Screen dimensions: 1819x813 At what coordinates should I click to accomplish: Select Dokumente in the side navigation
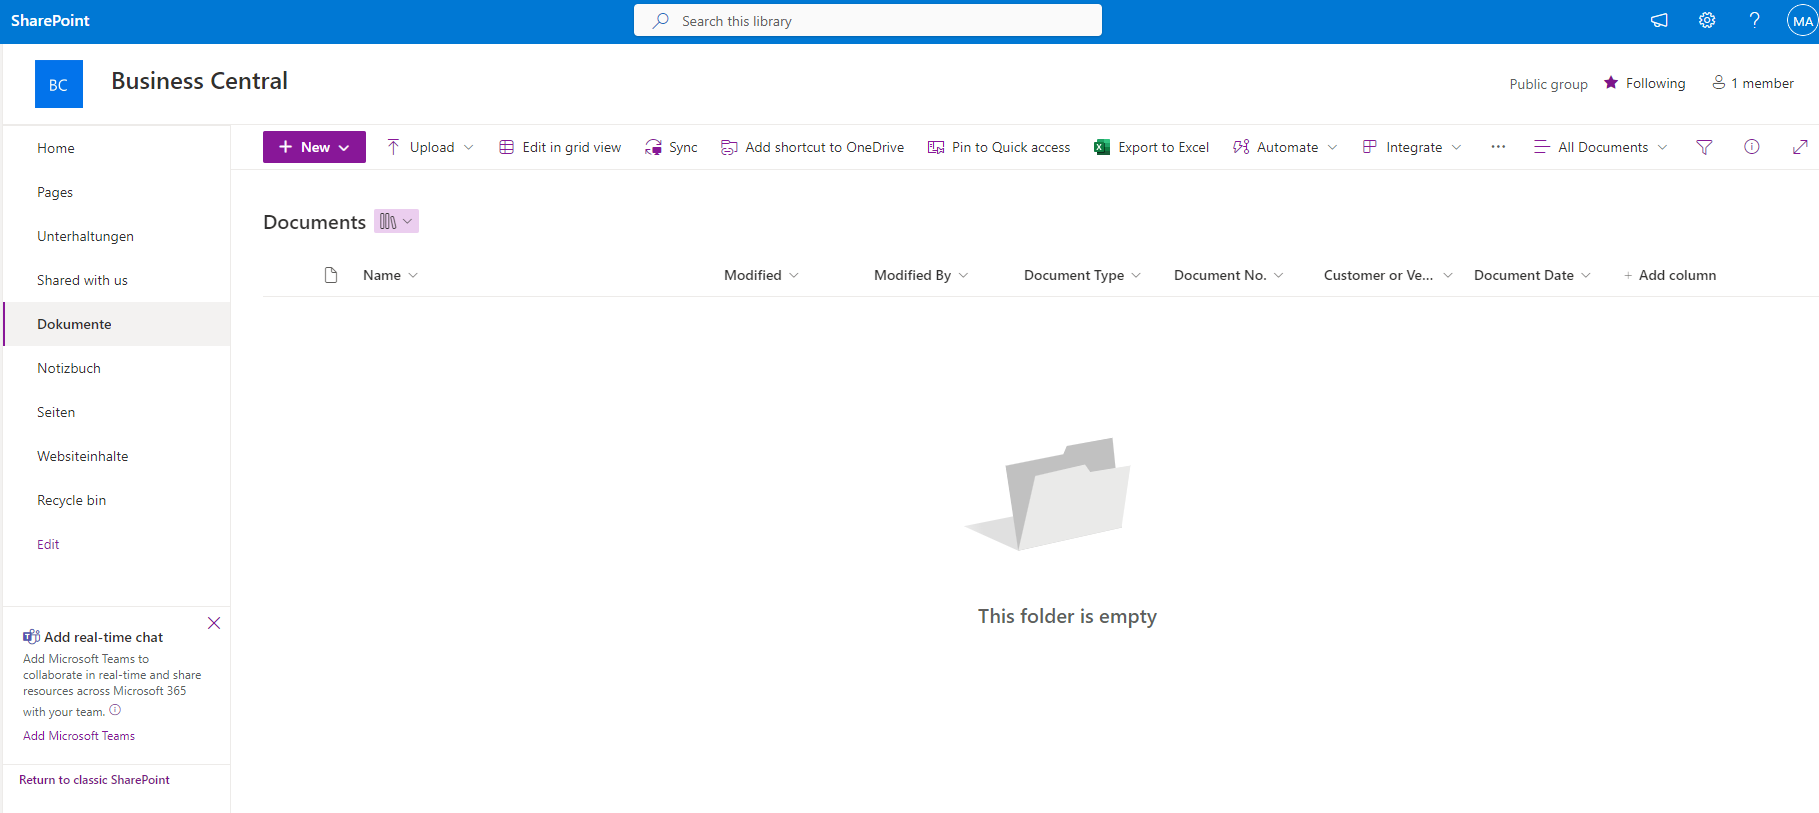coord(116,324)
